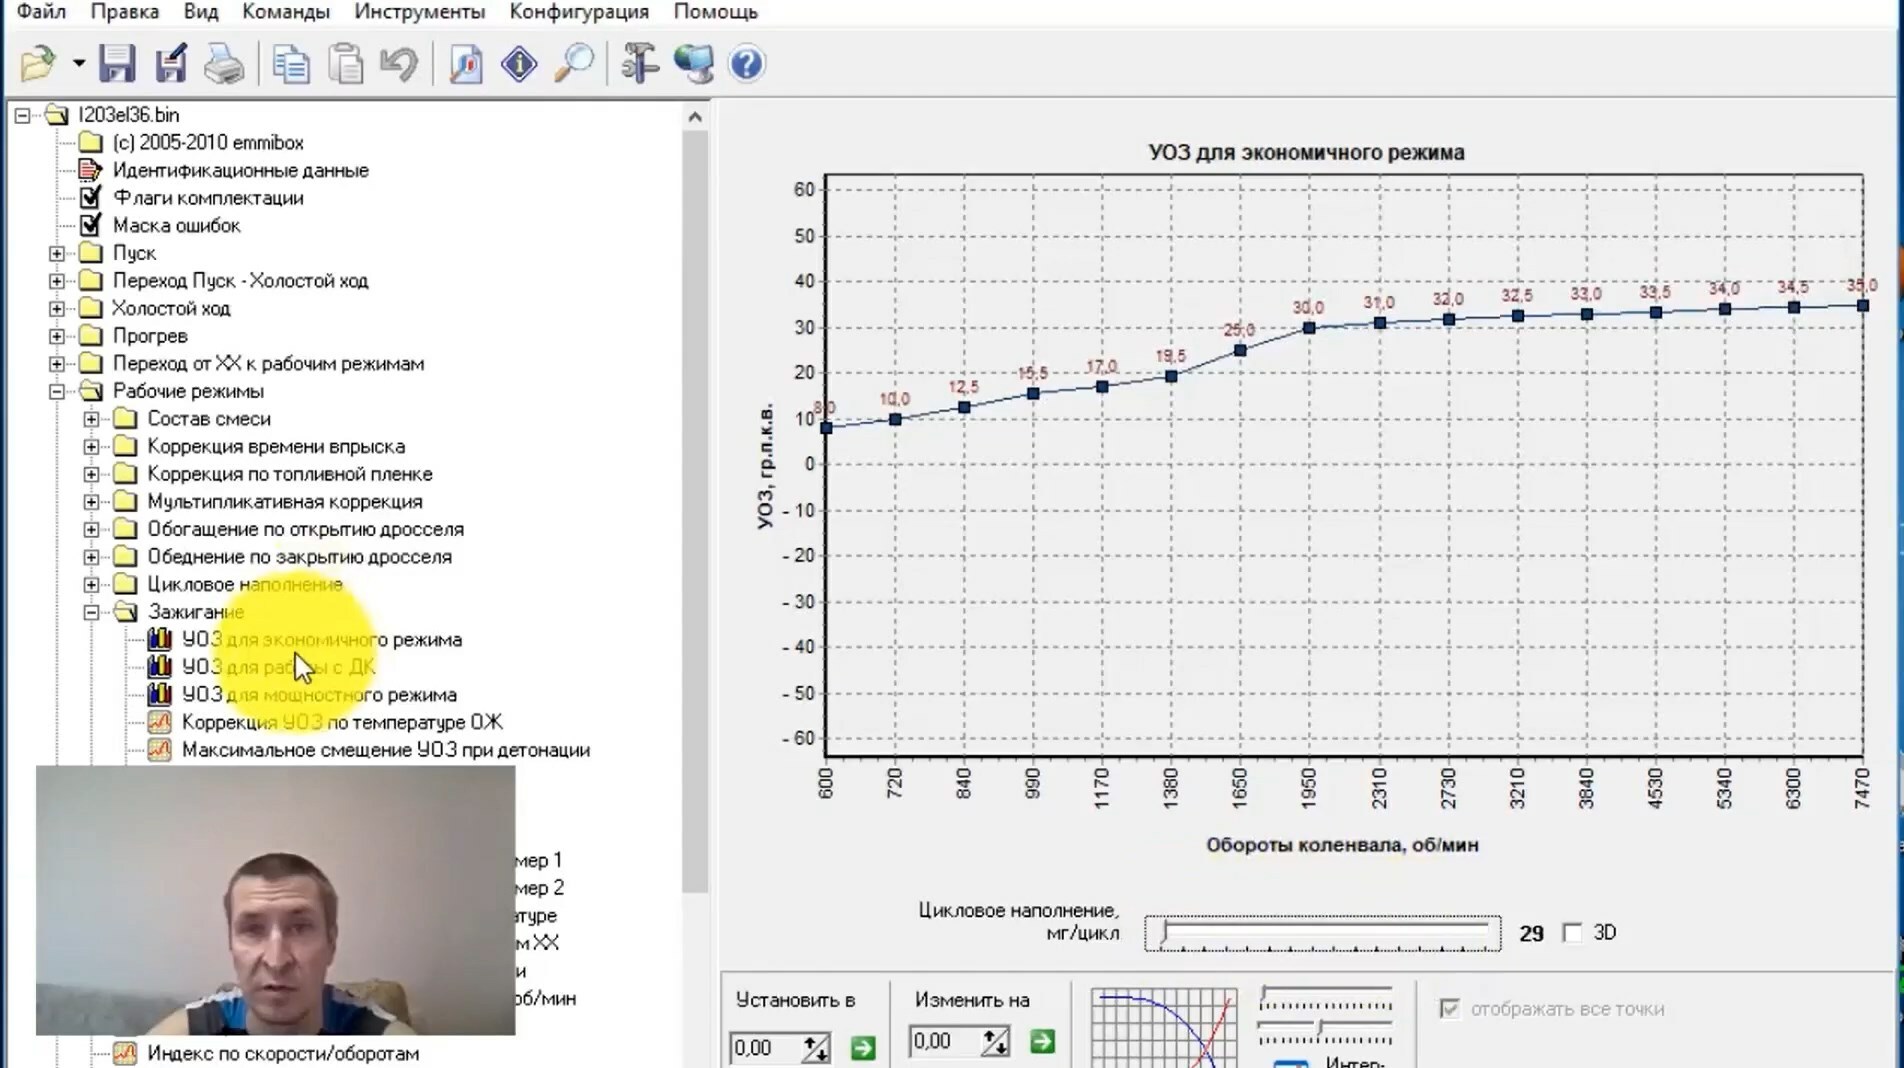
Task: Click the globe and monitor network icon
Action: (x=693, y=64)
